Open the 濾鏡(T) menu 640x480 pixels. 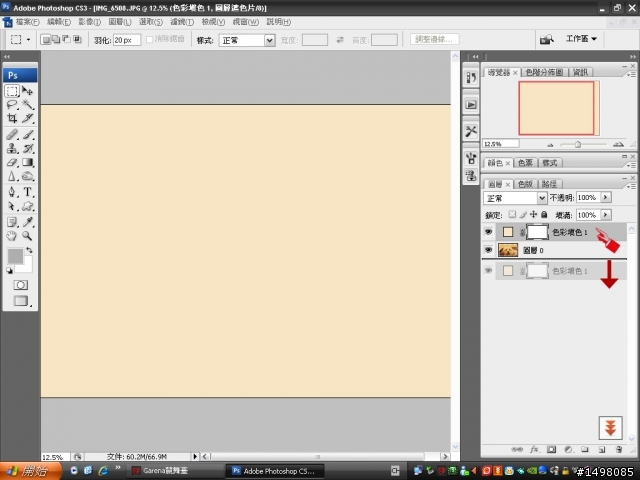coord(182,22)
